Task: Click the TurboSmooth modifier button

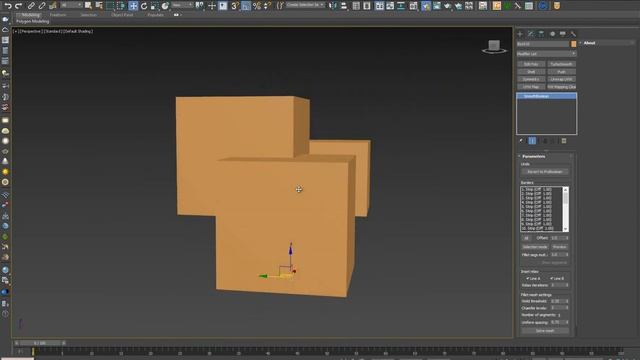Action: [x=561, y=64]
